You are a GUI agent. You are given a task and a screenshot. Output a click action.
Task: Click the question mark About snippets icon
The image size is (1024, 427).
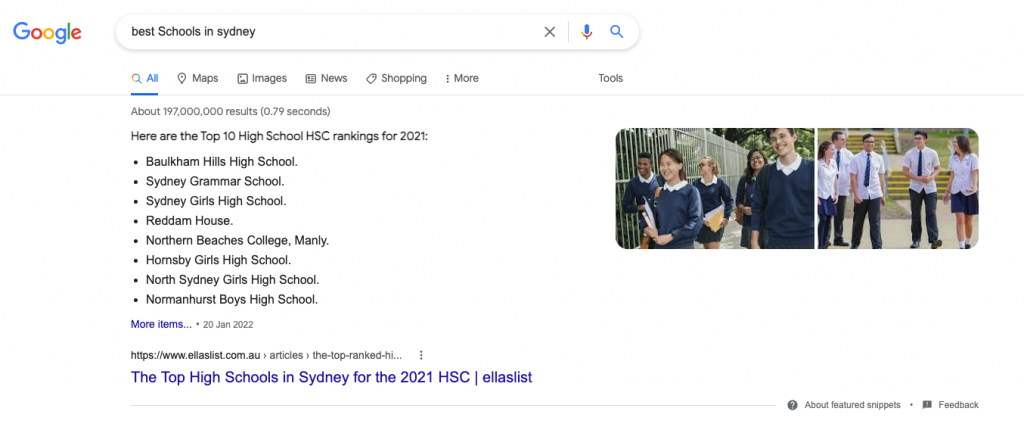792,405
